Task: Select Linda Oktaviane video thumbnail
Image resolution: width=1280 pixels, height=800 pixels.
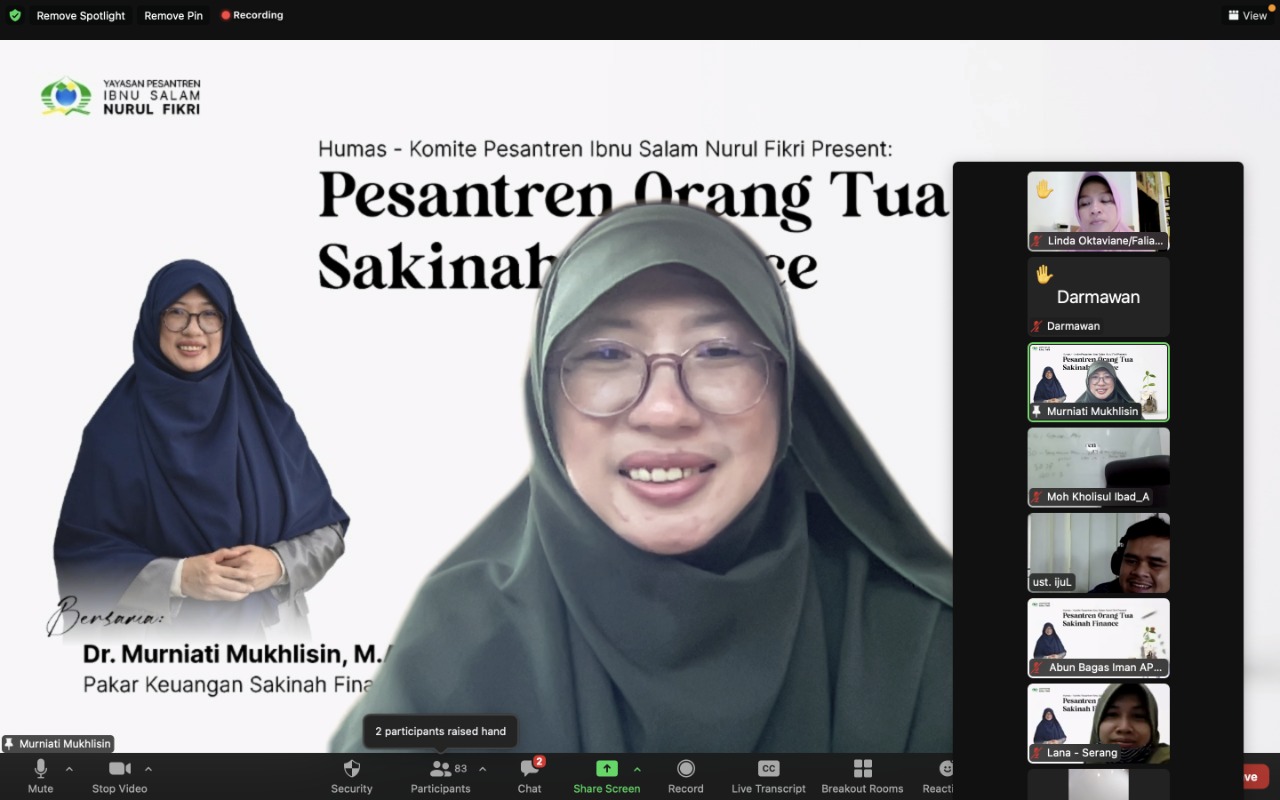Action: tap(1098, 210)
